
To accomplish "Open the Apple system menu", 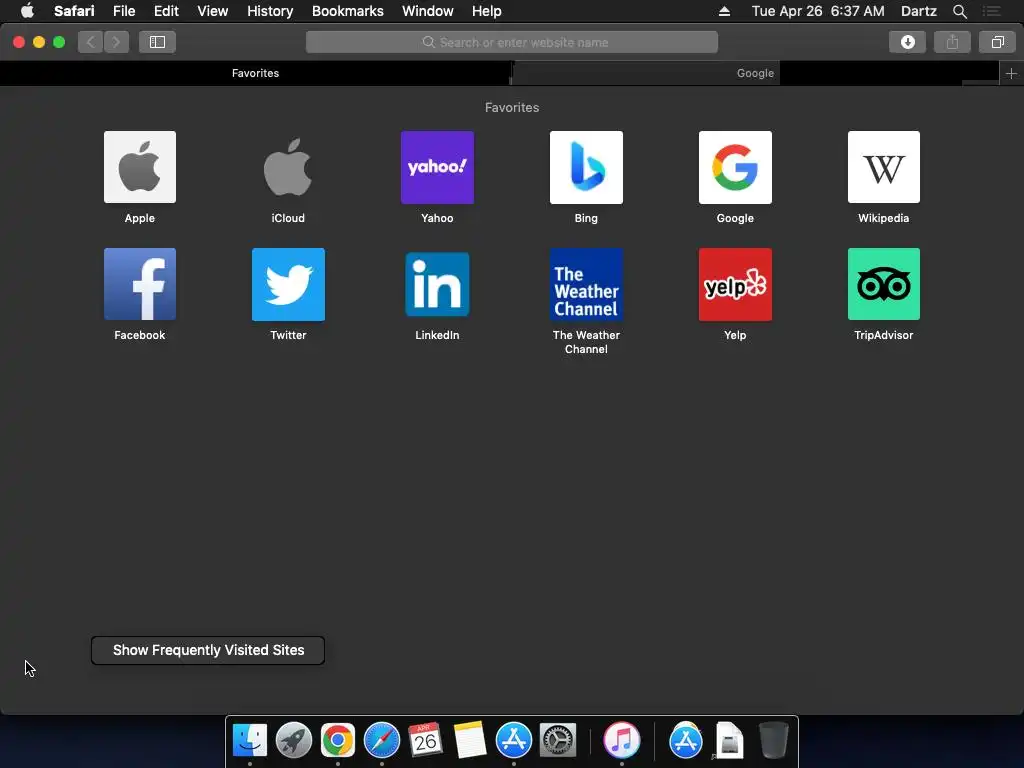I will 27,11.
